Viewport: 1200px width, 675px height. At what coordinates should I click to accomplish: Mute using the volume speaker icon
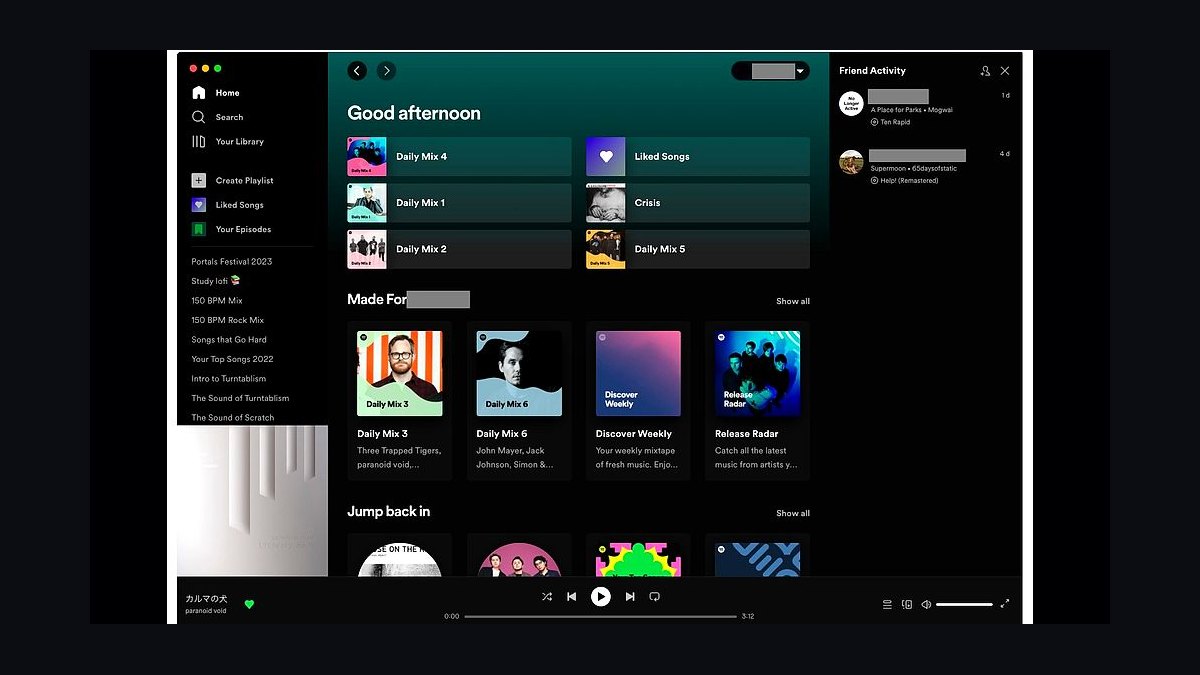[926, 604]
